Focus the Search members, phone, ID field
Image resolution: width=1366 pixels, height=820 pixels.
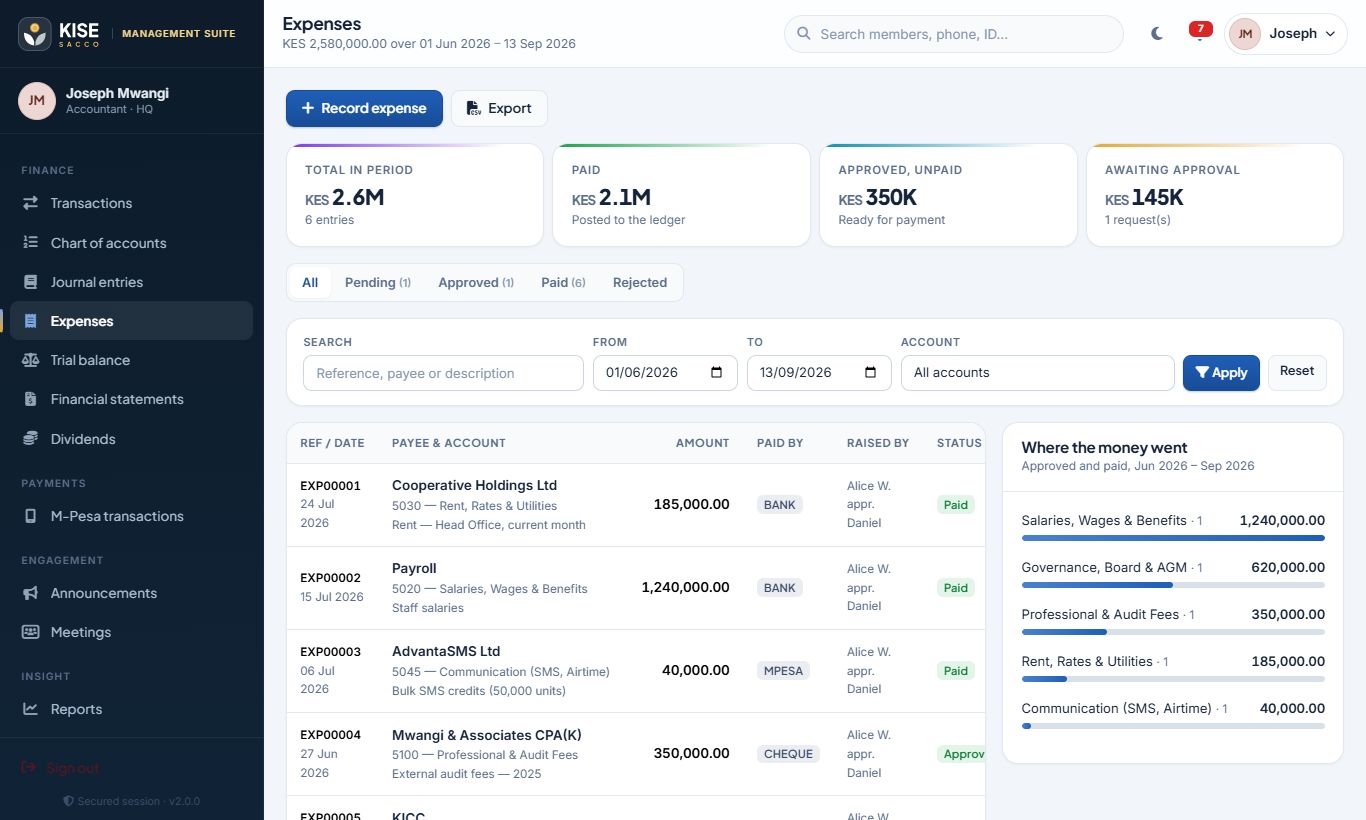[954, 34]
